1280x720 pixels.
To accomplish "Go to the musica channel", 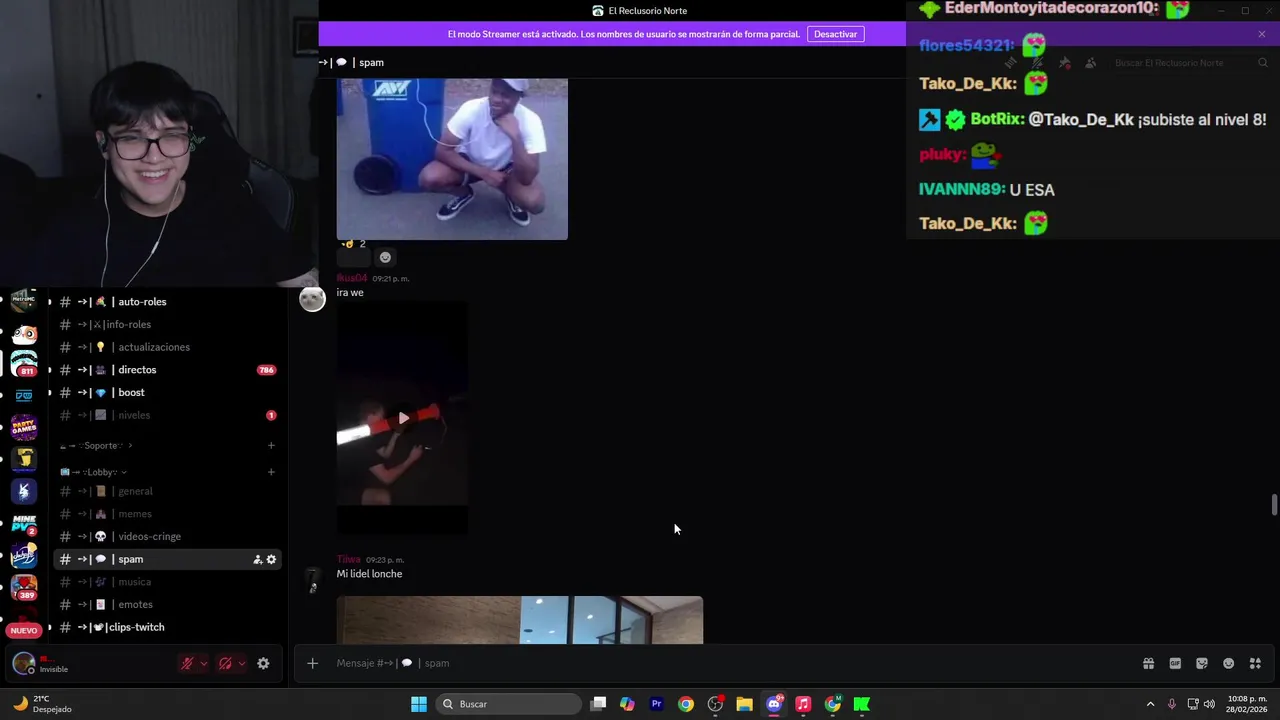I will click(167, 582).
